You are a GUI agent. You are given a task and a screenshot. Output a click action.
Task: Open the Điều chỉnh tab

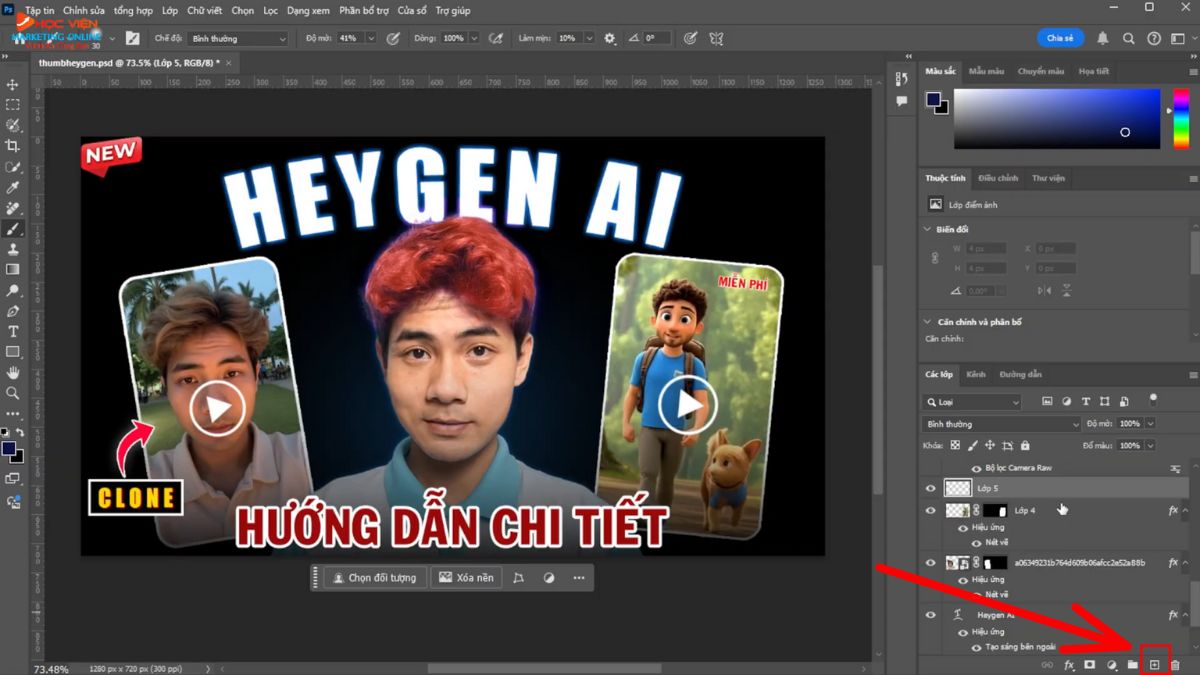[998, 178]
